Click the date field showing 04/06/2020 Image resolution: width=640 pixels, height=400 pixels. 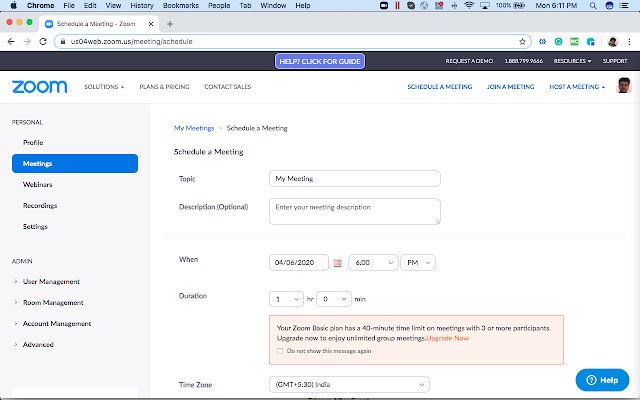point(299,262)
